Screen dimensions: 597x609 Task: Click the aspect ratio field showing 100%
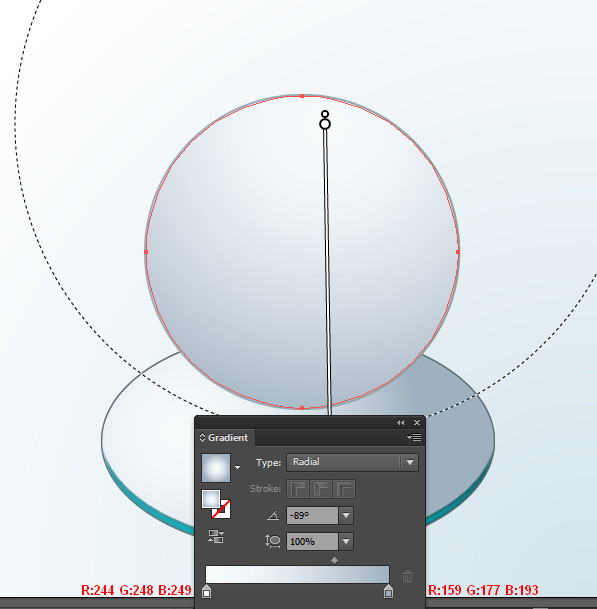(312, 541)
